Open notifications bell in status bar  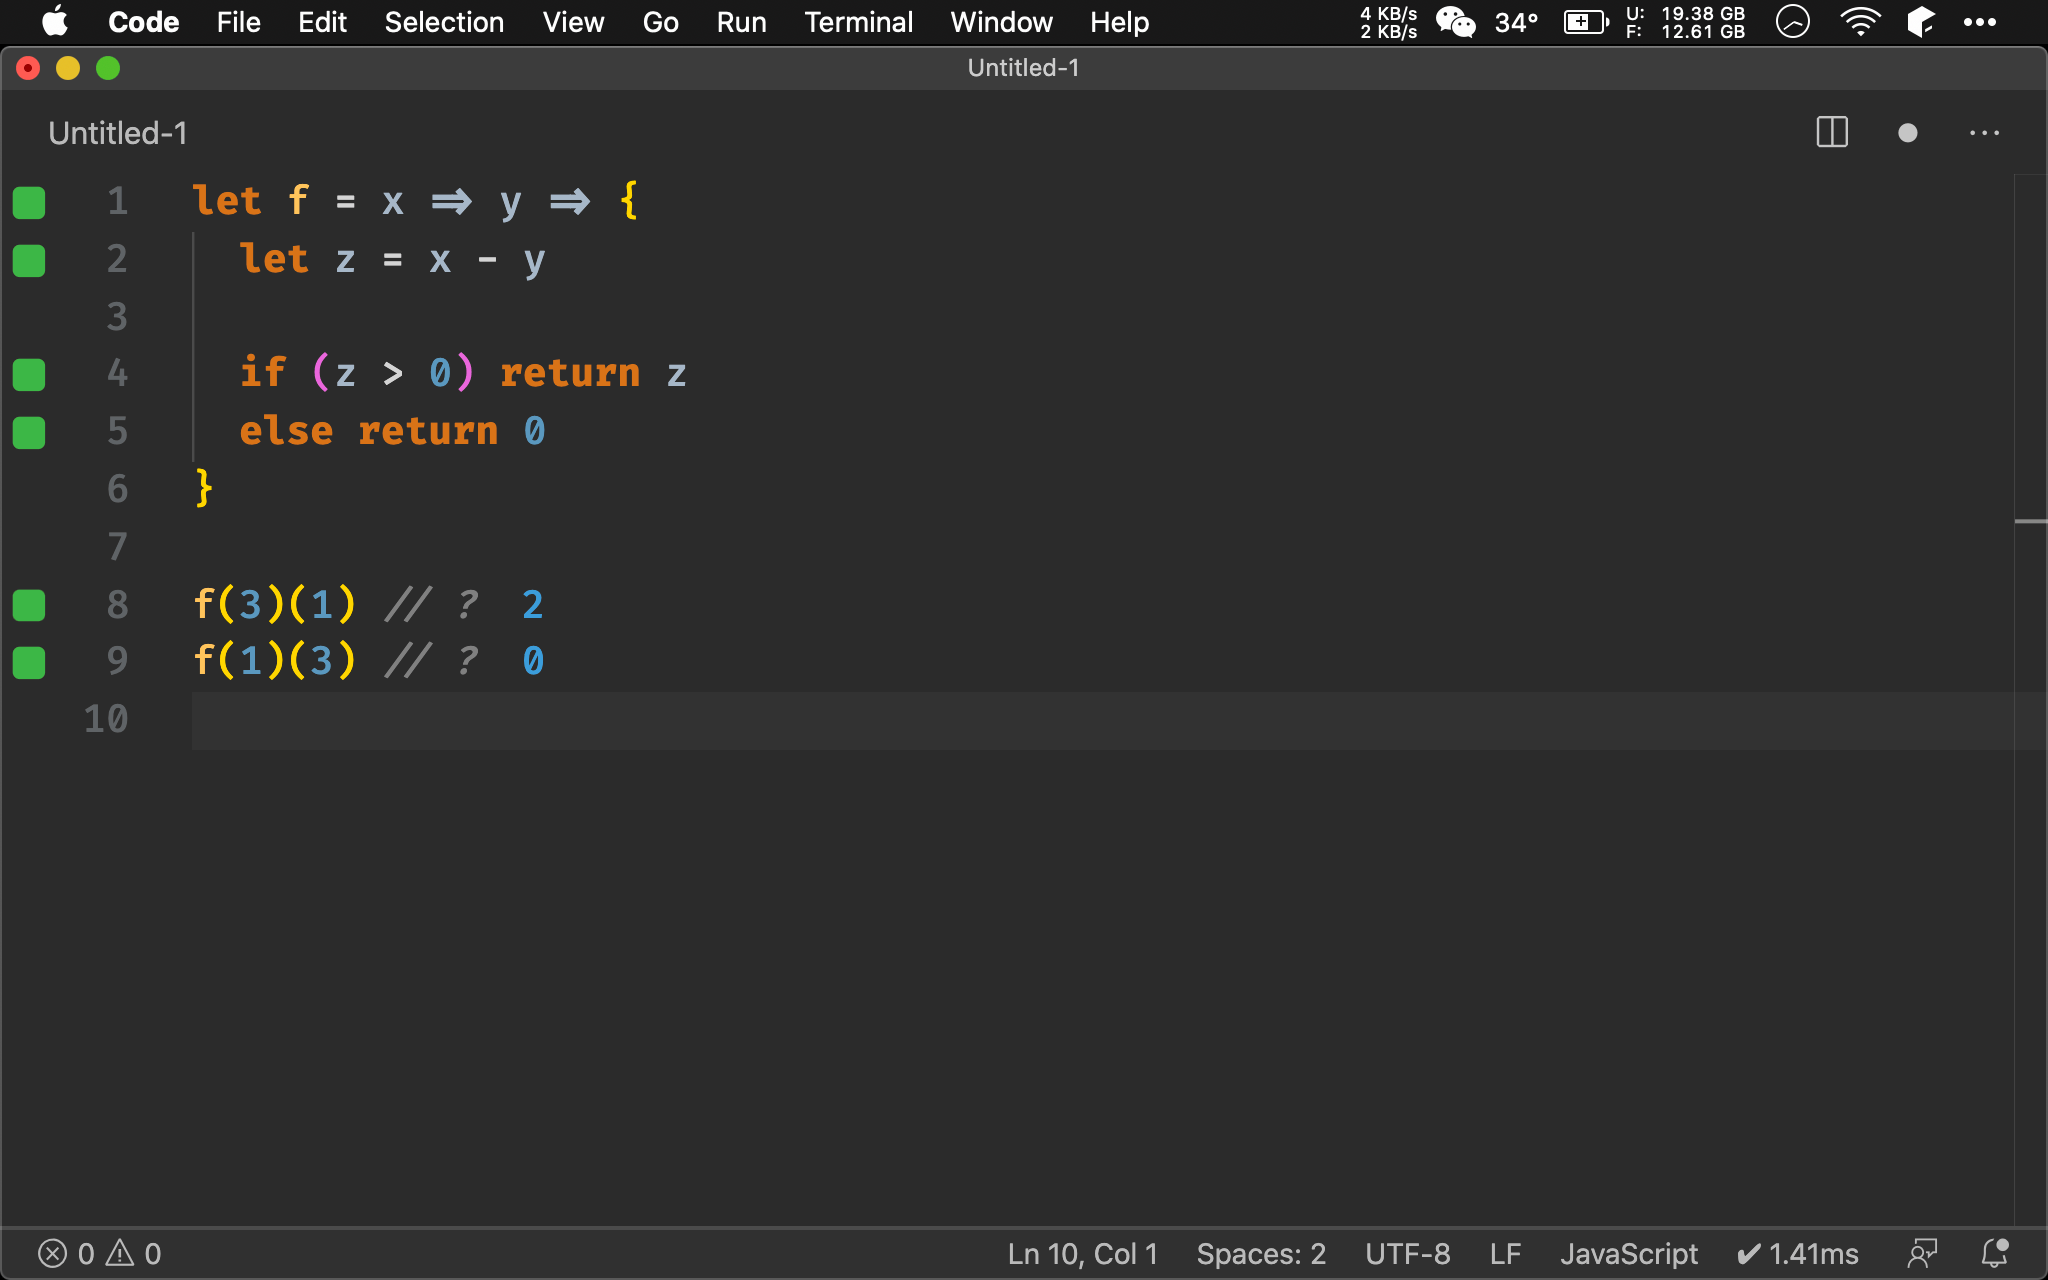pyautogui.click(x=1995, y=1253)
